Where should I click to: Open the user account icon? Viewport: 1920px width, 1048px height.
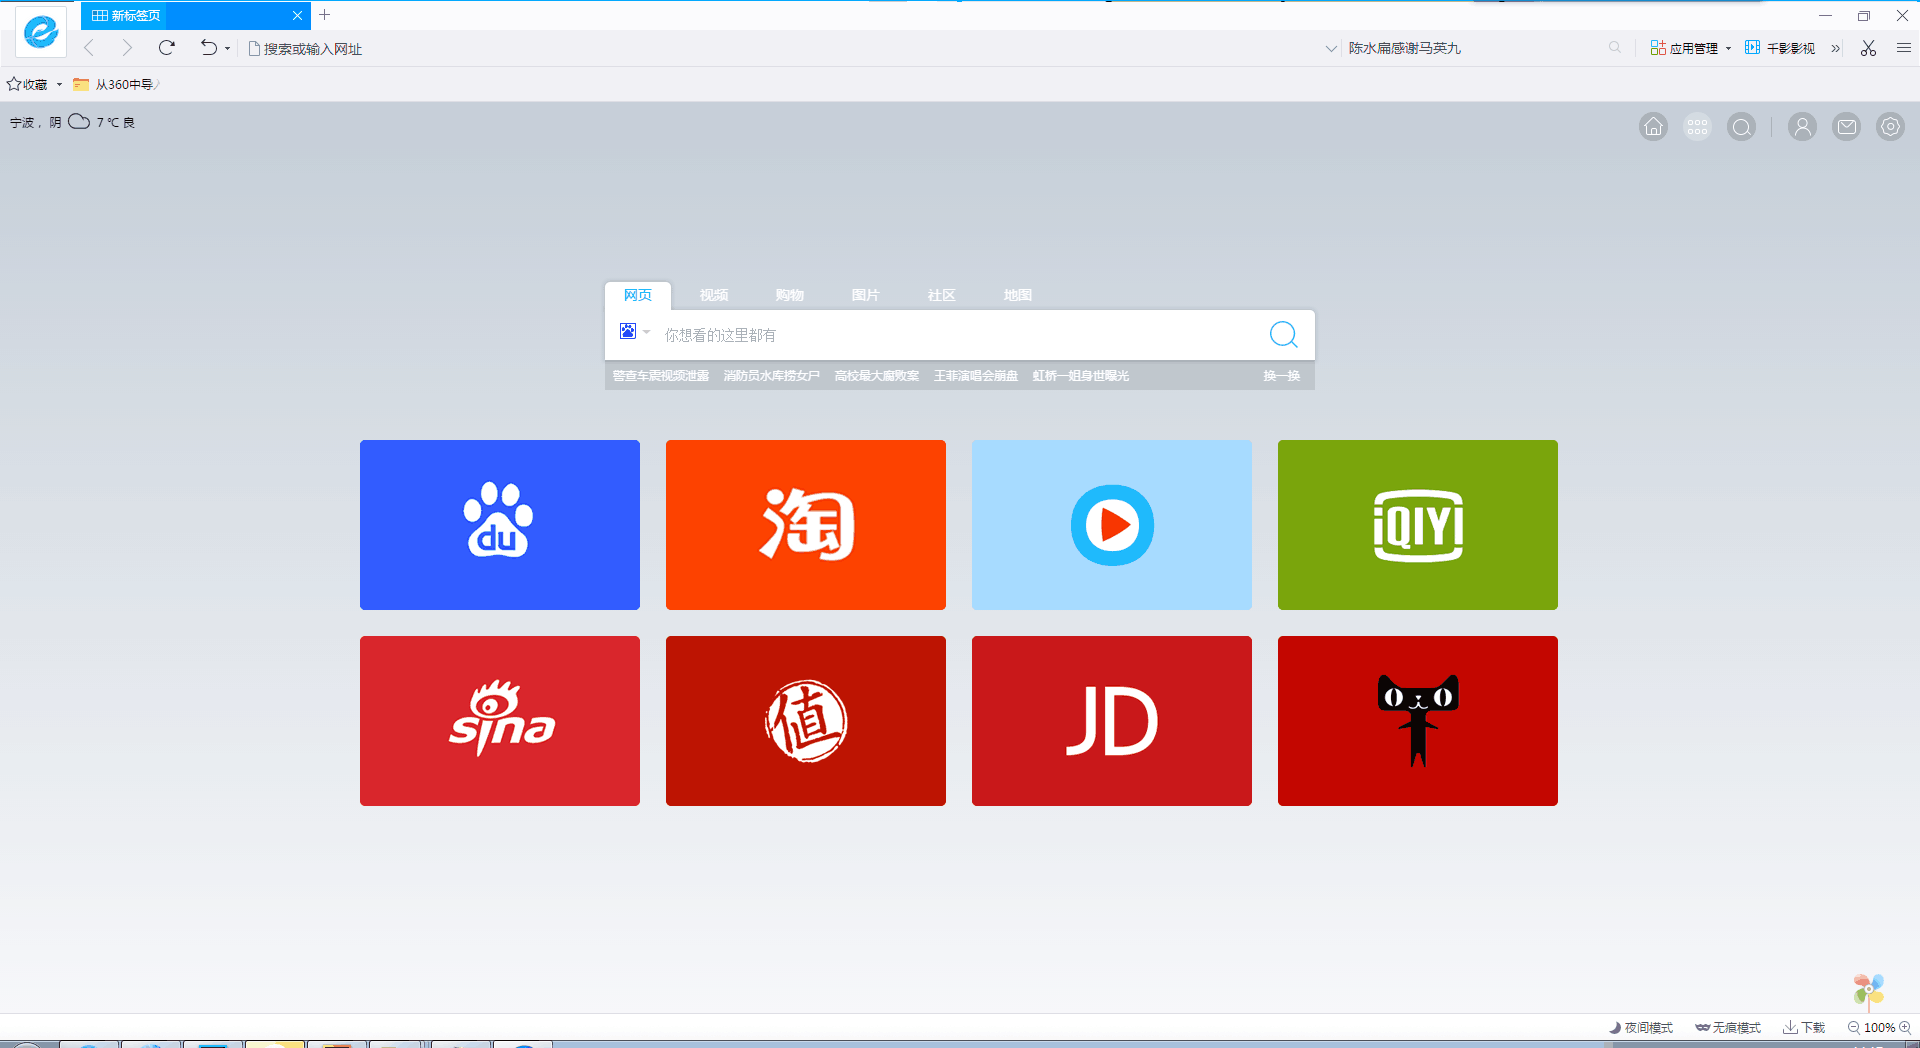1802,127
